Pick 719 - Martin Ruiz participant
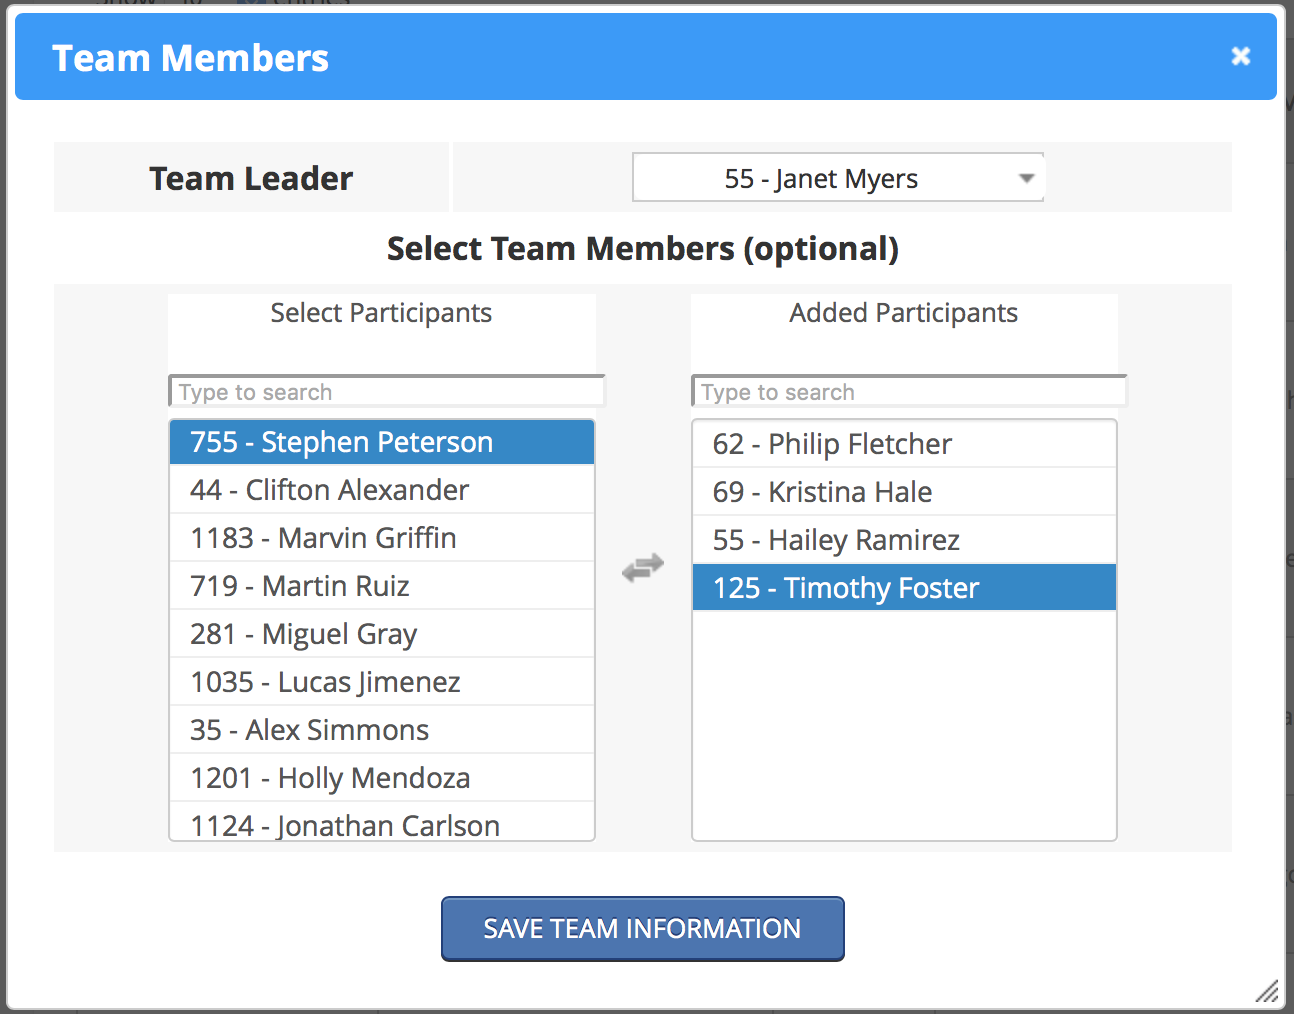The height and width of the screenshot is (1014, 1294). [382, 586]
